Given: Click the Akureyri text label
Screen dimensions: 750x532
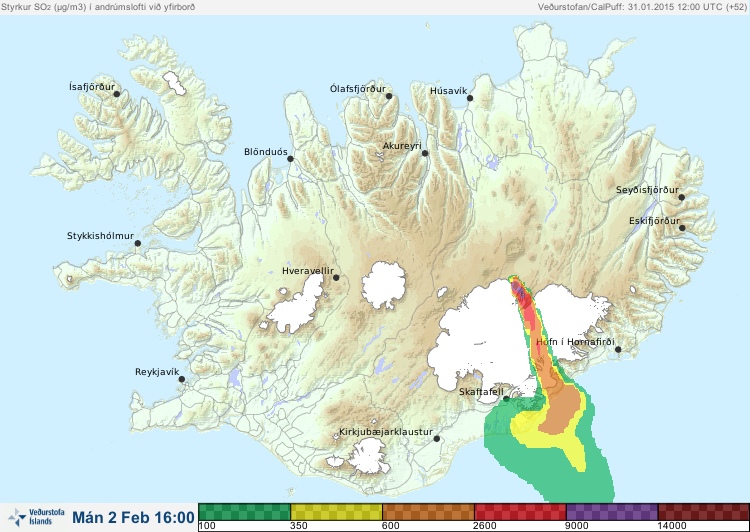Looking at the screenshot, I should coord(402,146).
